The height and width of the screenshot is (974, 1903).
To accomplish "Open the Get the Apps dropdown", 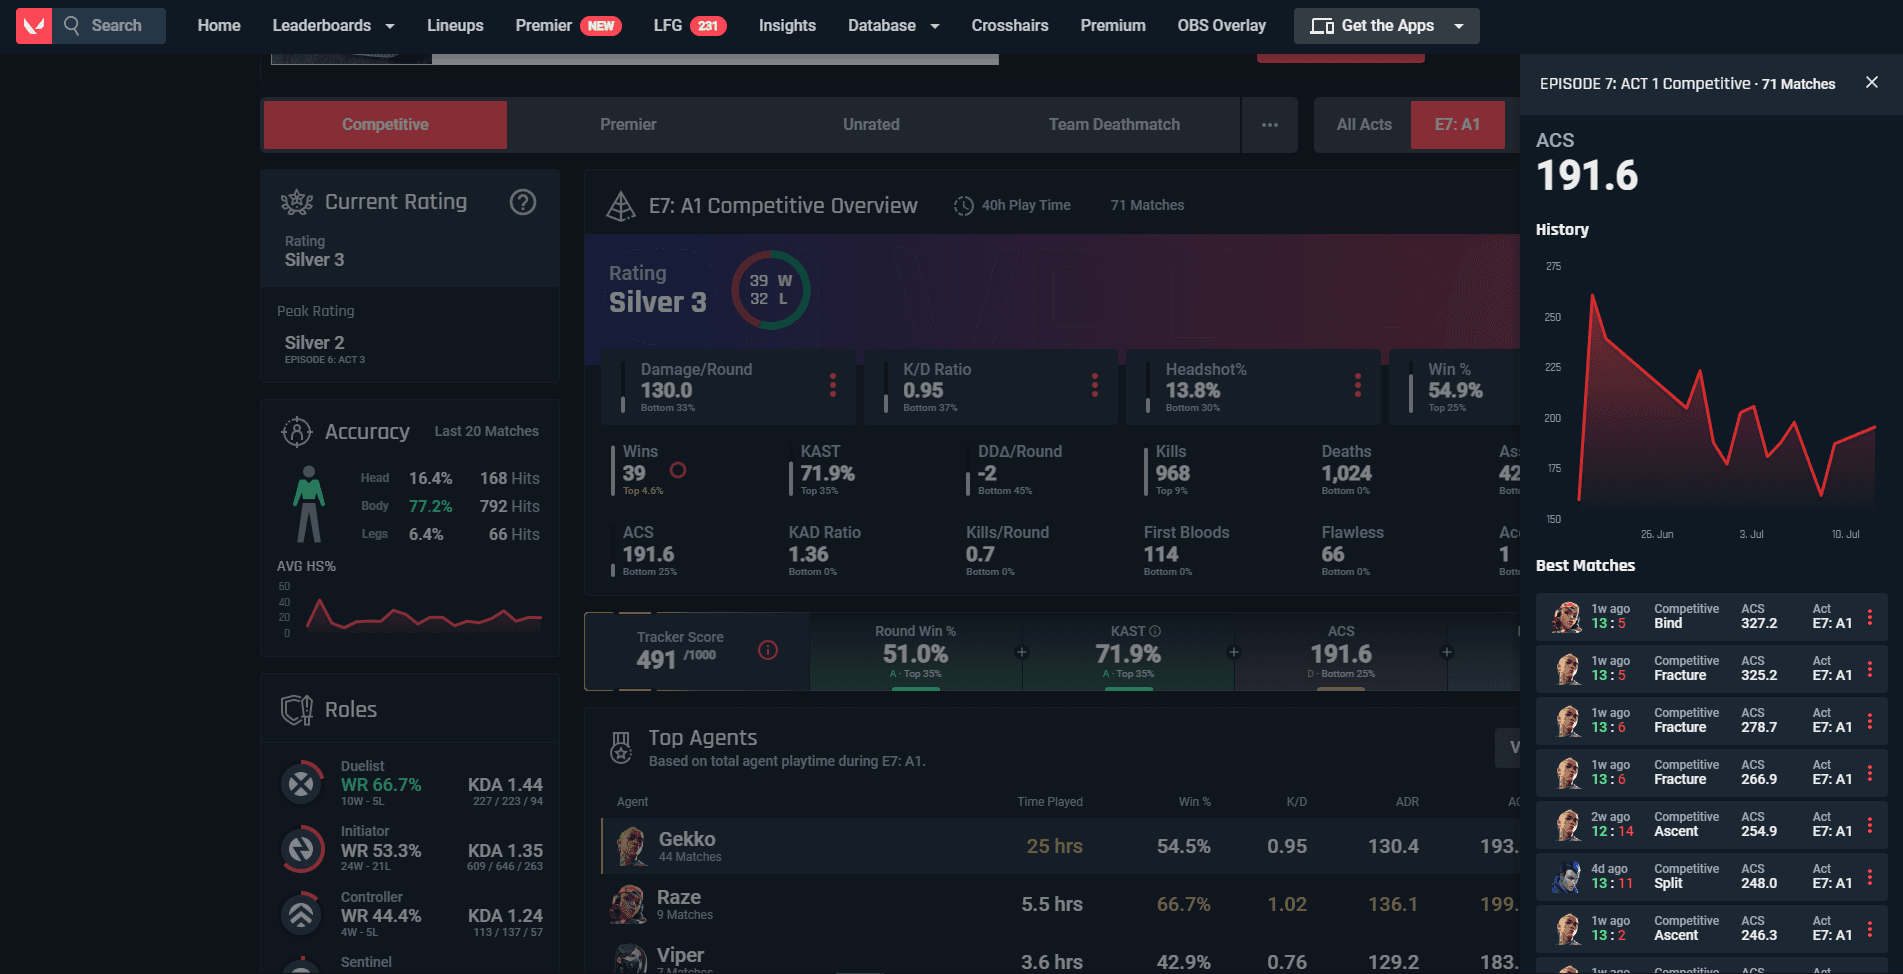I will tap(1459, 26).
